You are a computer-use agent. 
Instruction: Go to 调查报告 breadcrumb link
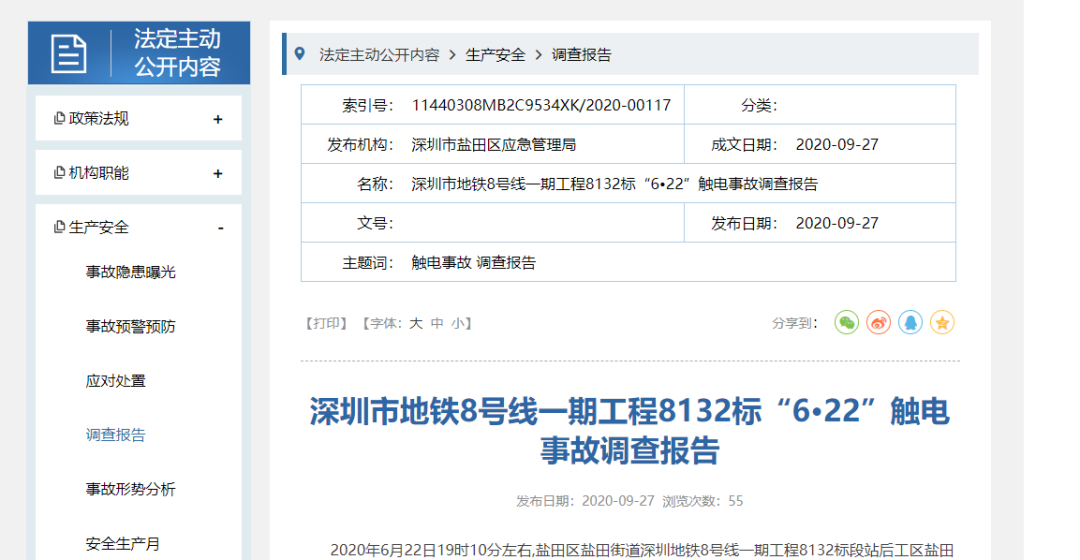(581, 55)
